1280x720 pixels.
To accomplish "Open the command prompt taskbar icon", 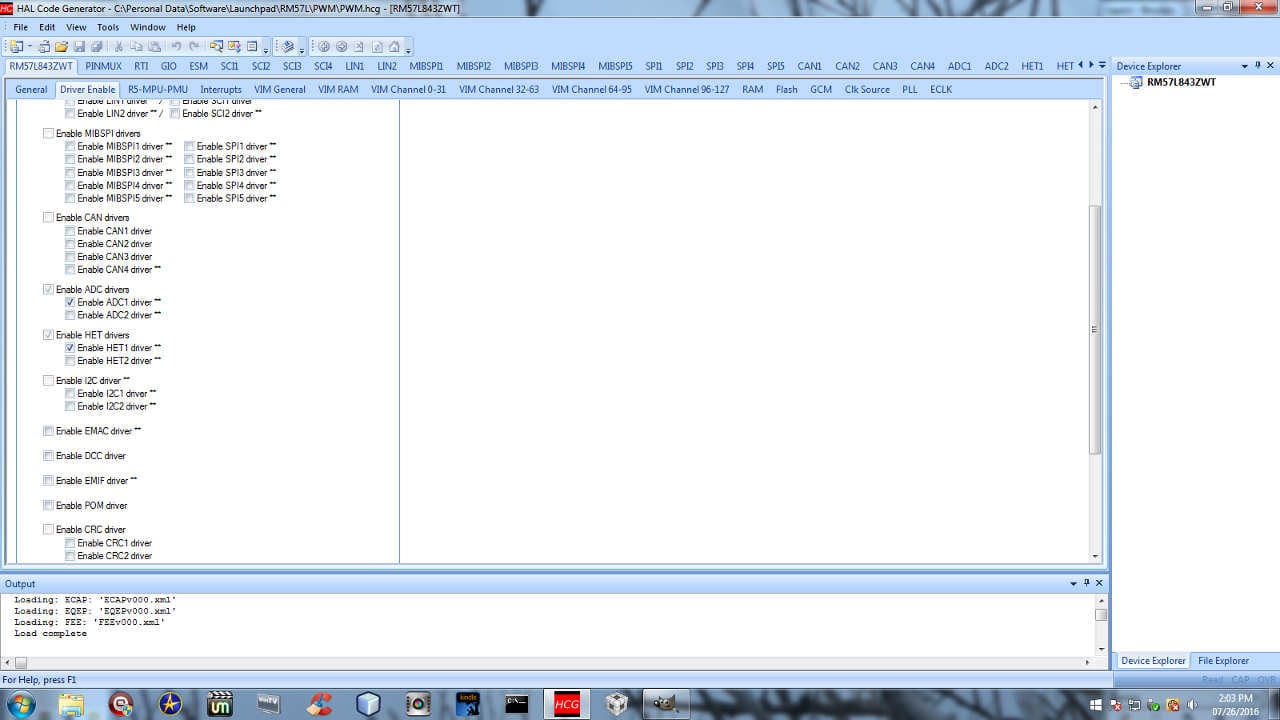I will tap(517, 704).
